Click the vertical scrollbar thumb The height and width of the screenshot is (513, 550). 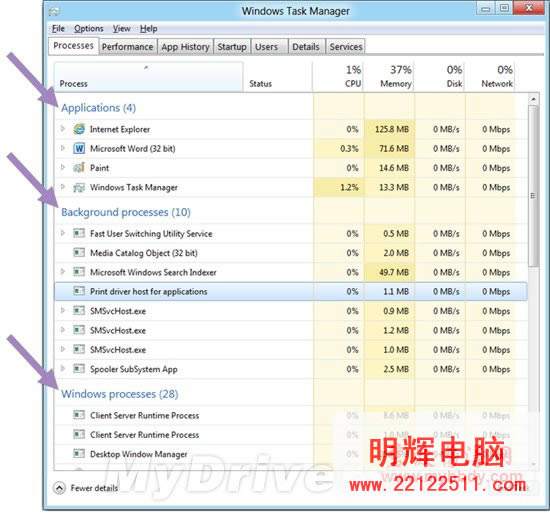533,186
